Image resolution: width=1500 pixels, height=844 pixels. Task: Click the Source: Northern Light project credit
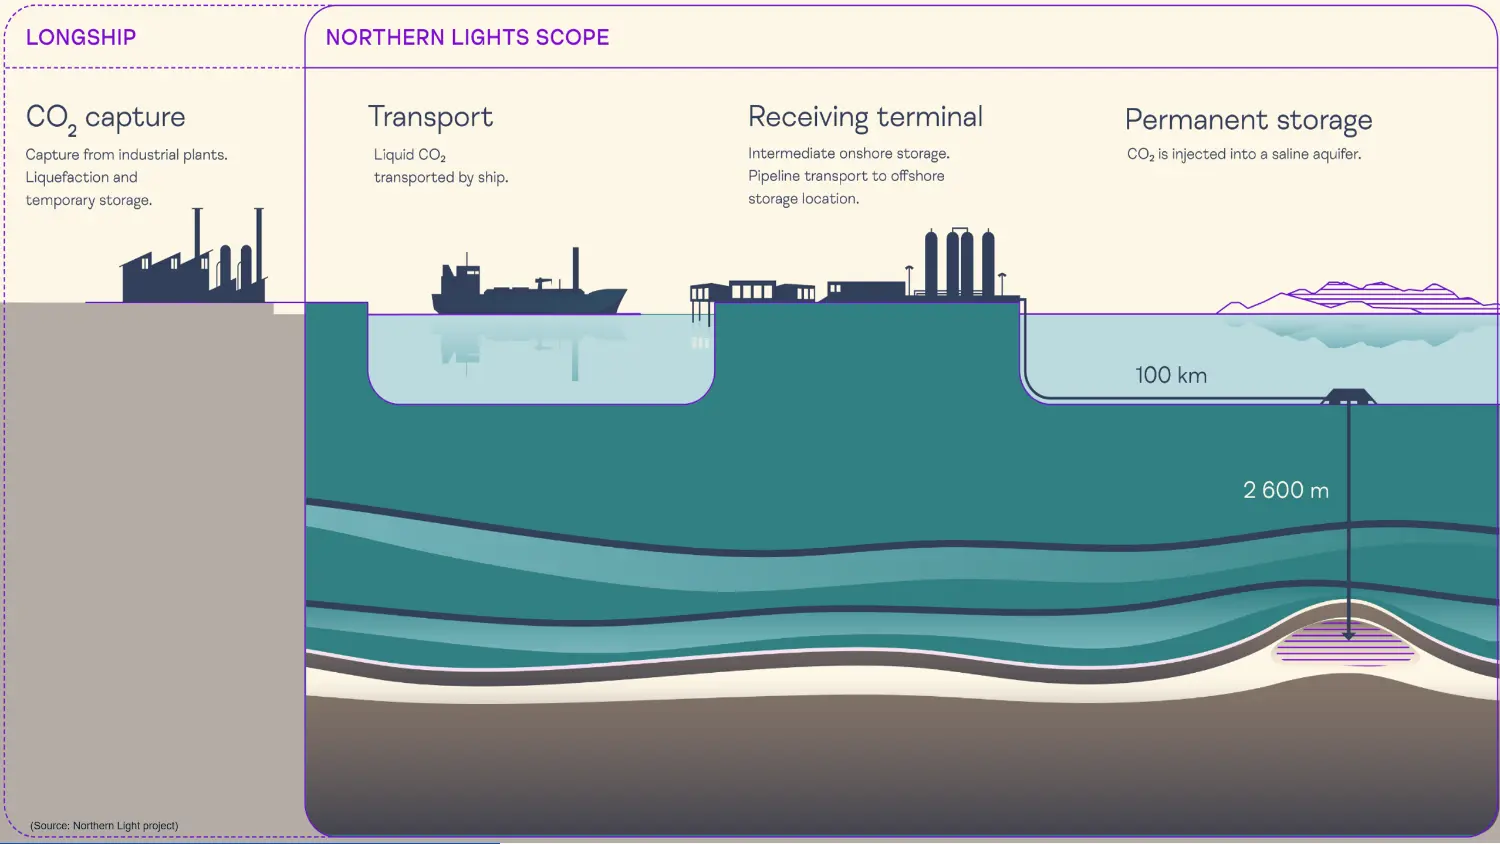(103, 825)
